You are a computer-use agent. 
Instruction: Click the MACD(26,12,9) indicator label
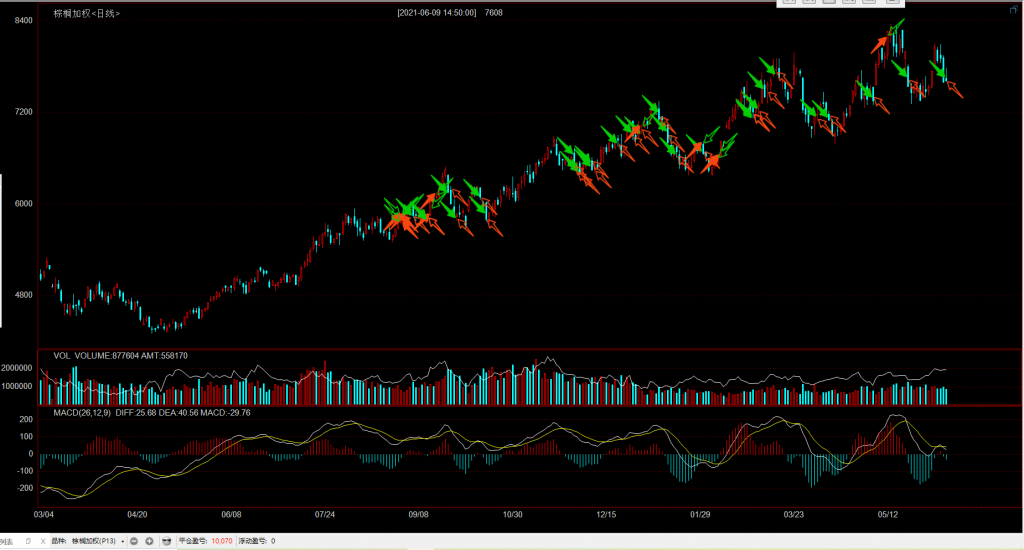[82, 412]
